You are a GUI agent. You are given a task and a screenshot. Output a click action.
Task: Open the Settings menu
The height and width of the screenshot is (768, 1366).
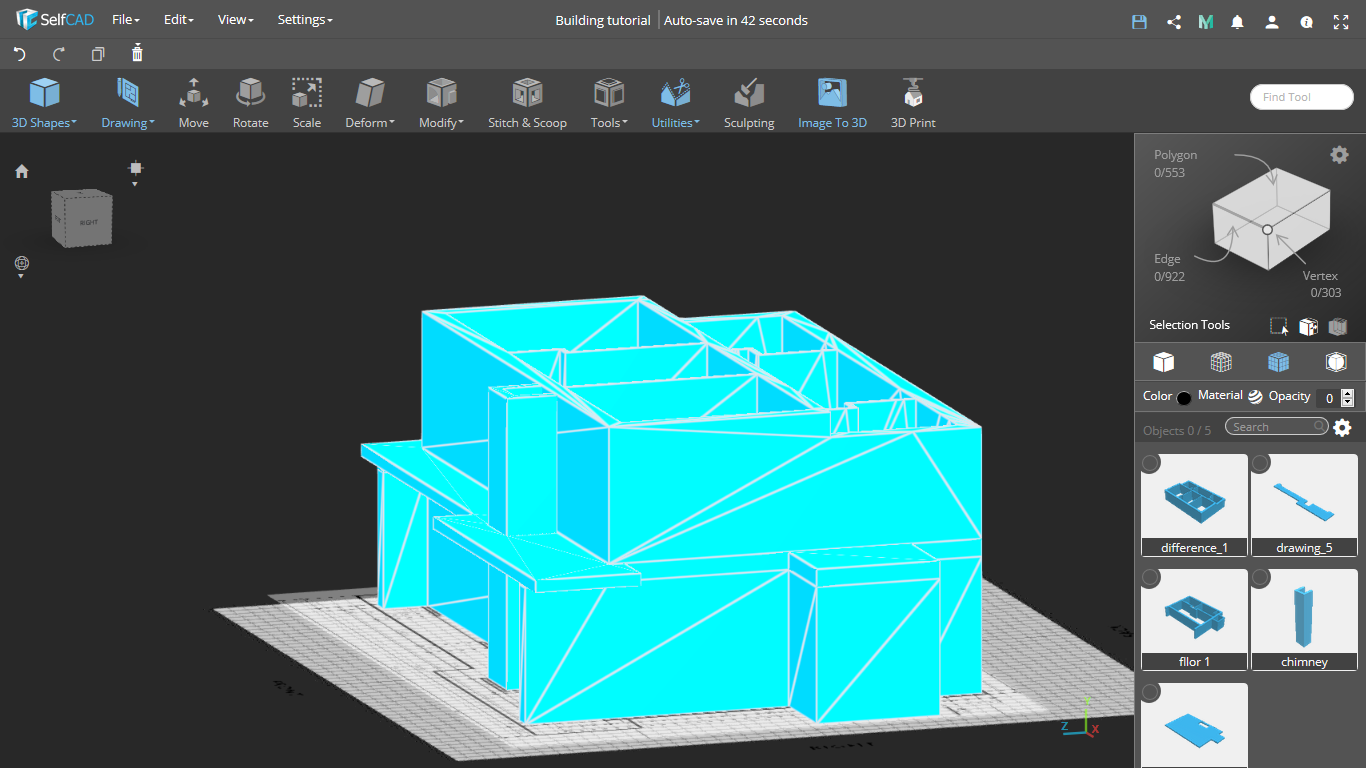(305, 20)
